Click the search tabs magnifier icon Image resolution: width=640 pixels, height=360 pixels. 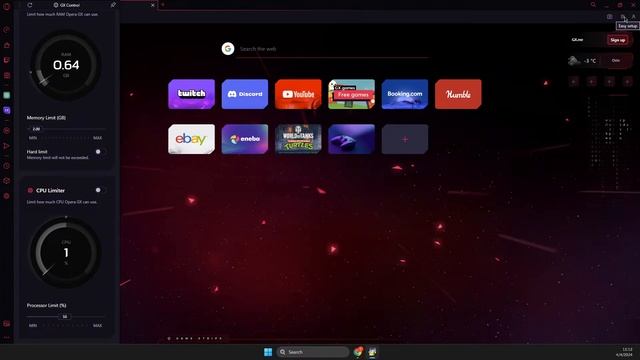point(593,5)
